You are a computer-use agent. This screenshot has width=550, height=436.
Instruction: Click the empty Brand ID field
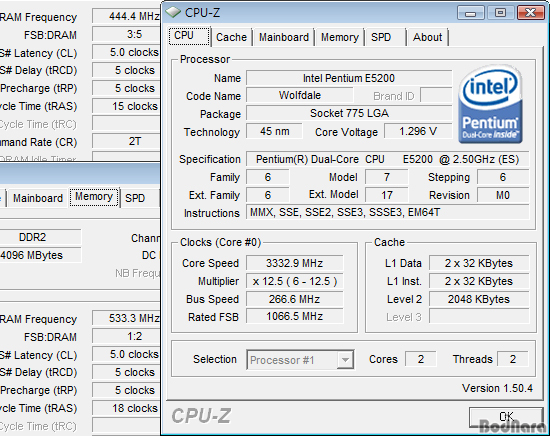(436, 95)
